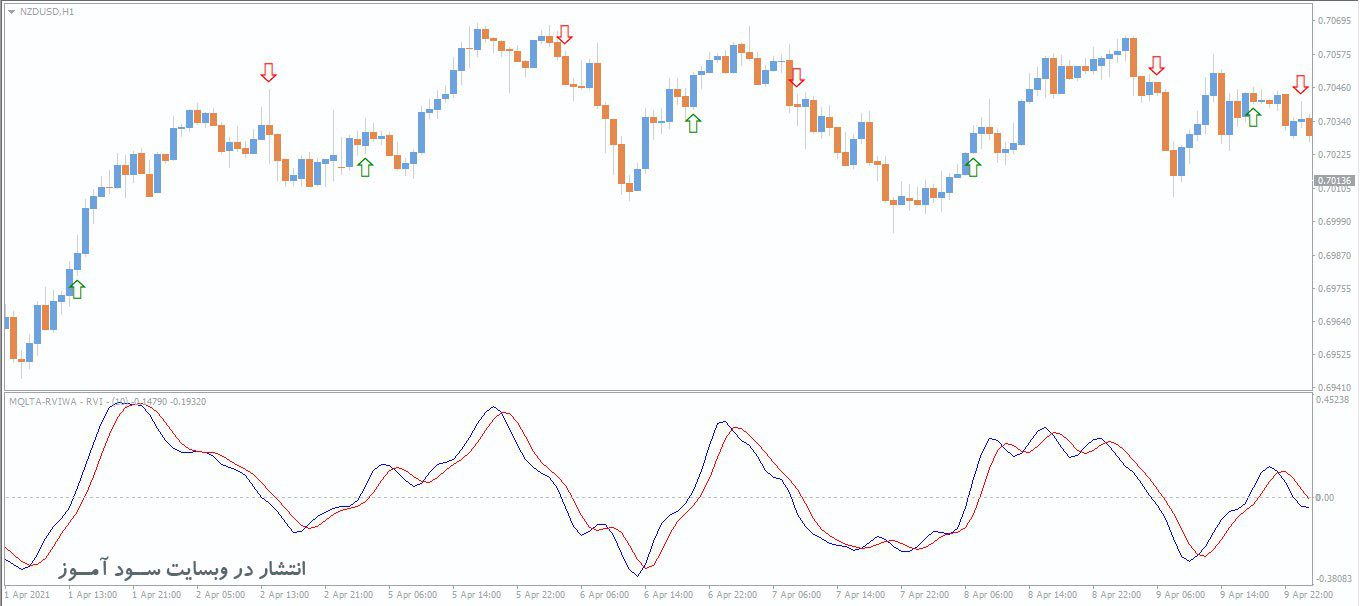
Task: Select the last red sell arrow near 9 Apr 22:00
Action: [1300, 85]
